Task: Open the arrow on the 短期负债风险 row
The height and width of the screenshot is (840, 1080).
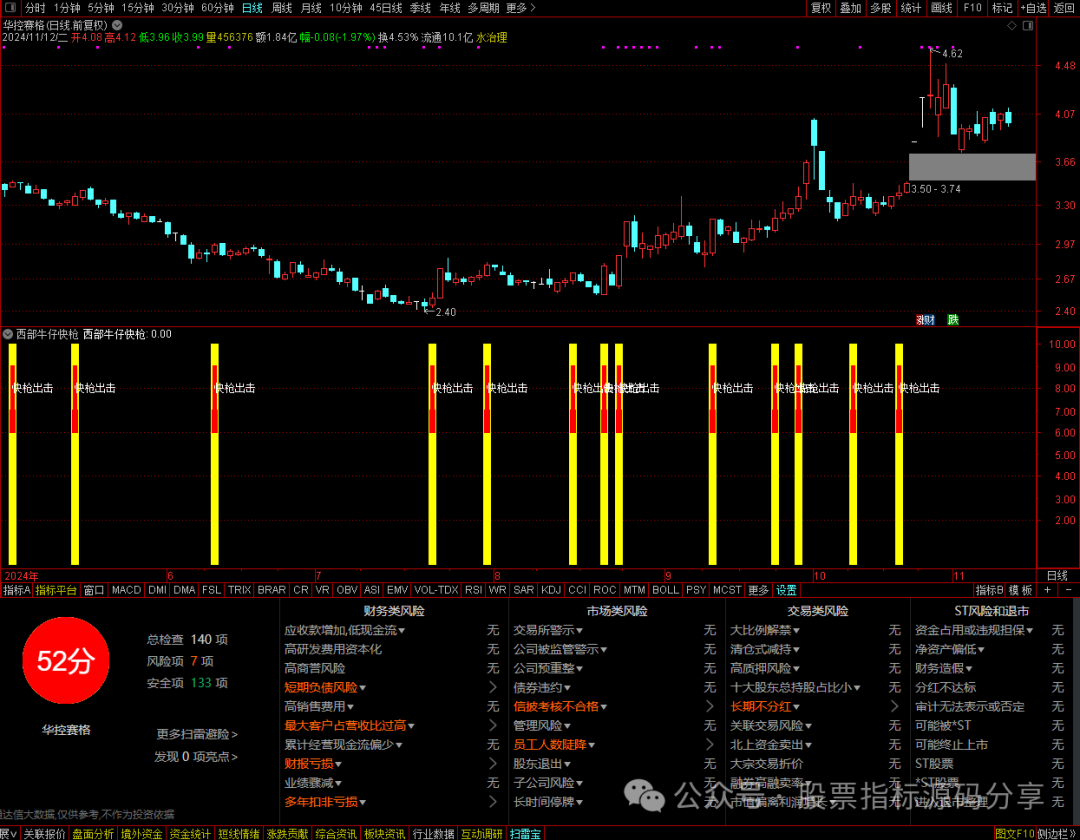Action: [492, 687]
